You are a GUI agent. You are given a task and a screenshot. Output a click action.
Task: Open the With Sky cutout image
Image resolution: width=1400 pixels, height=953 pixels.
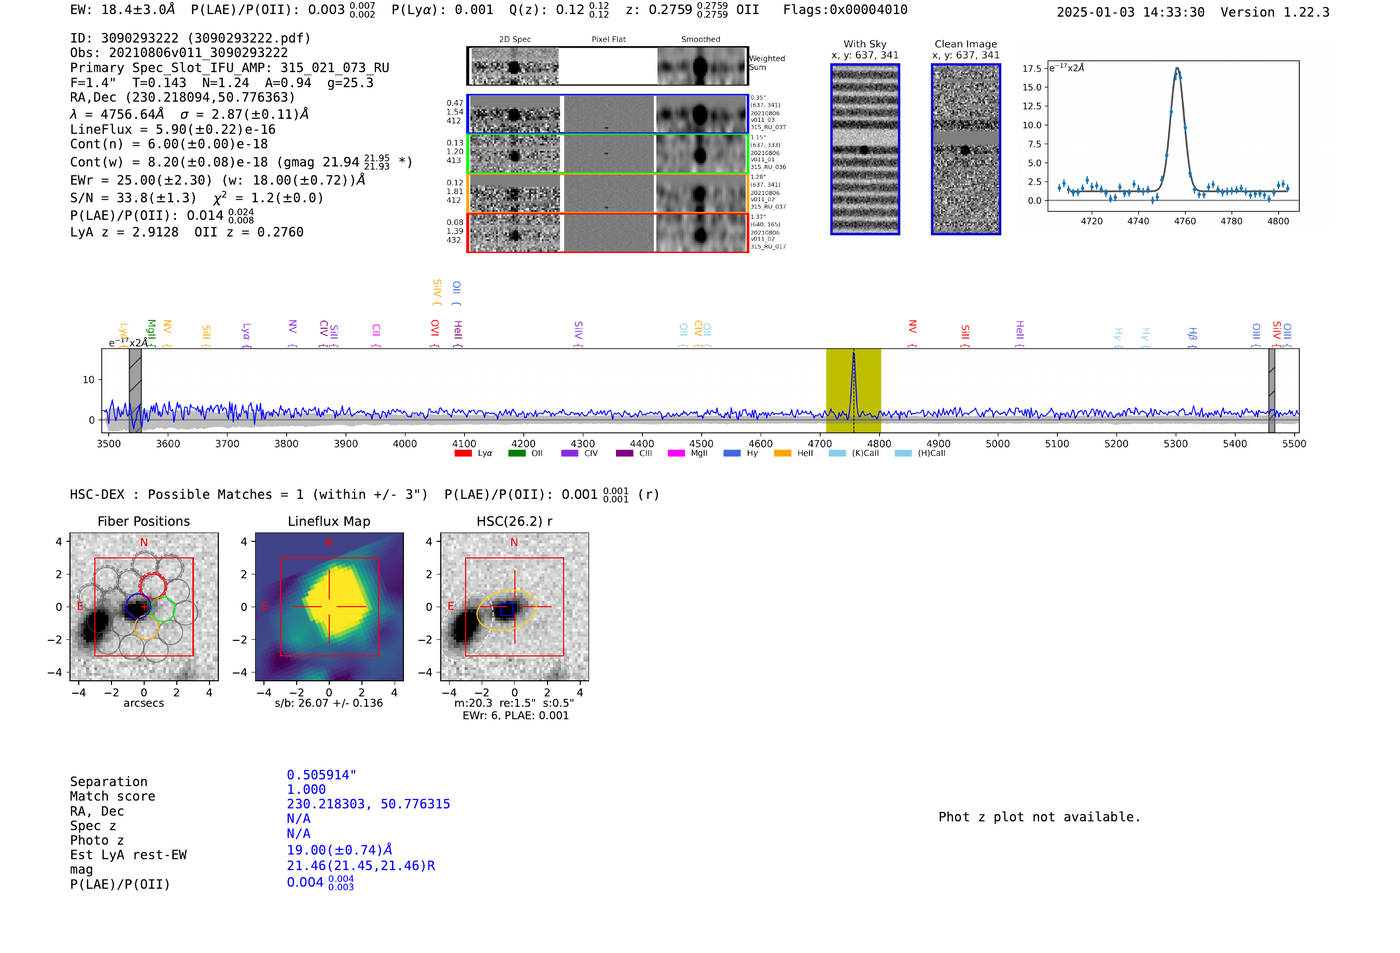[x=865, y=149]
